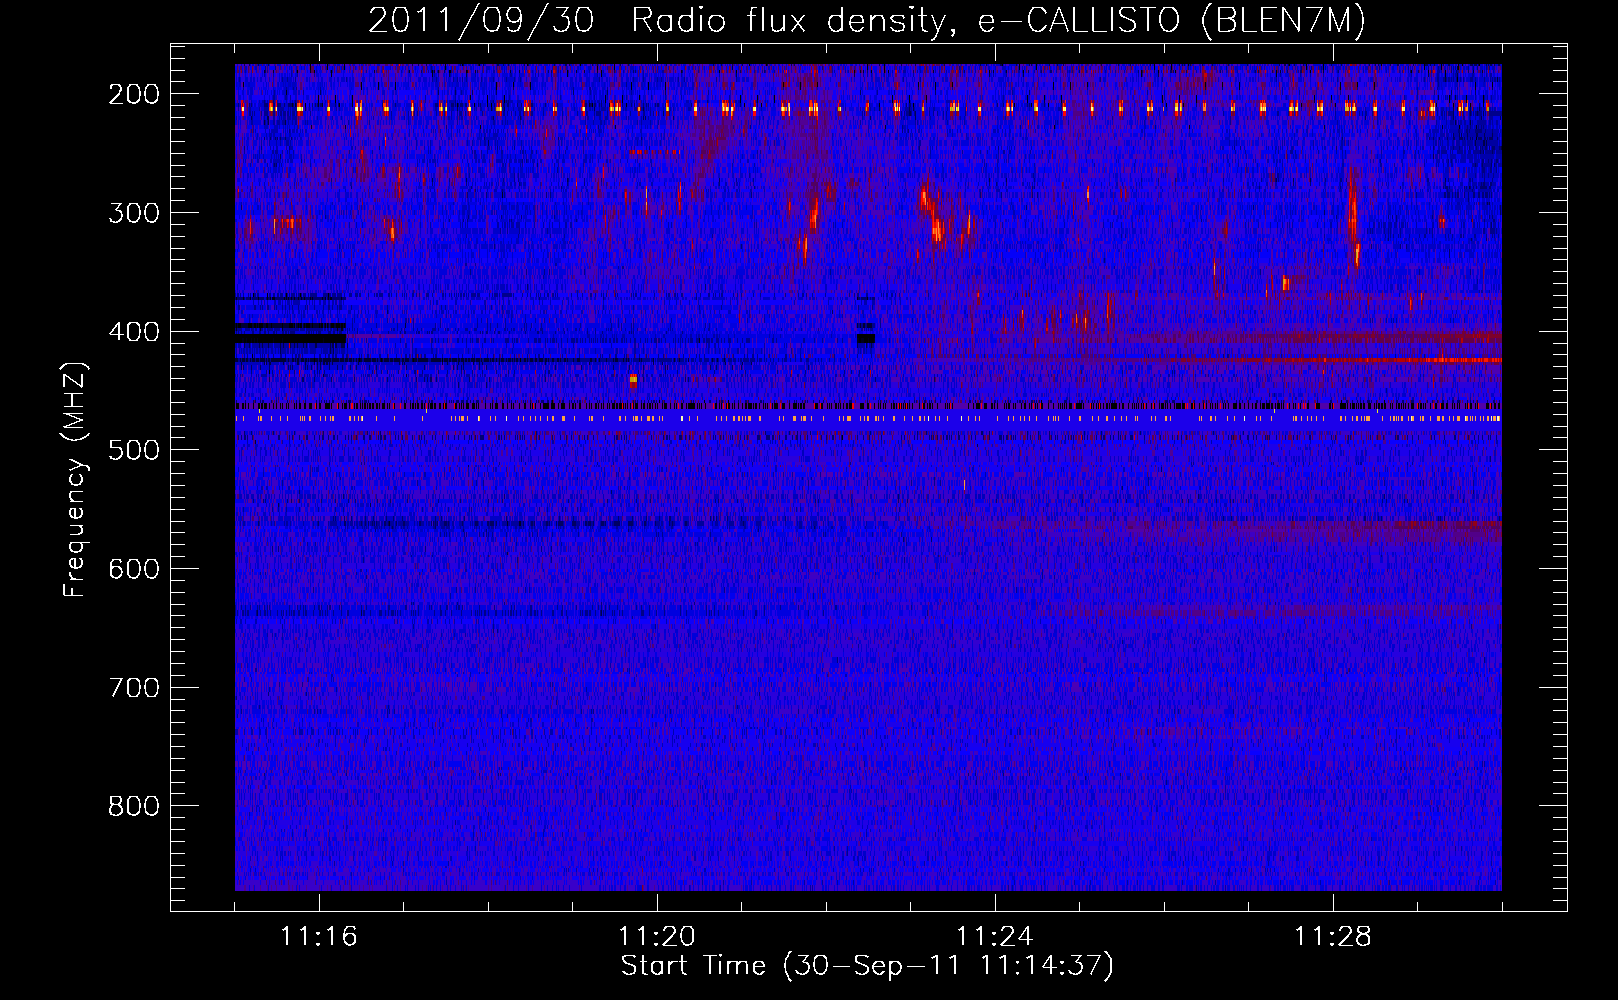Click the 200 frequency tick label
Image resolution: width=1618 pixels, height=1000 pixels.
(134, 94)
